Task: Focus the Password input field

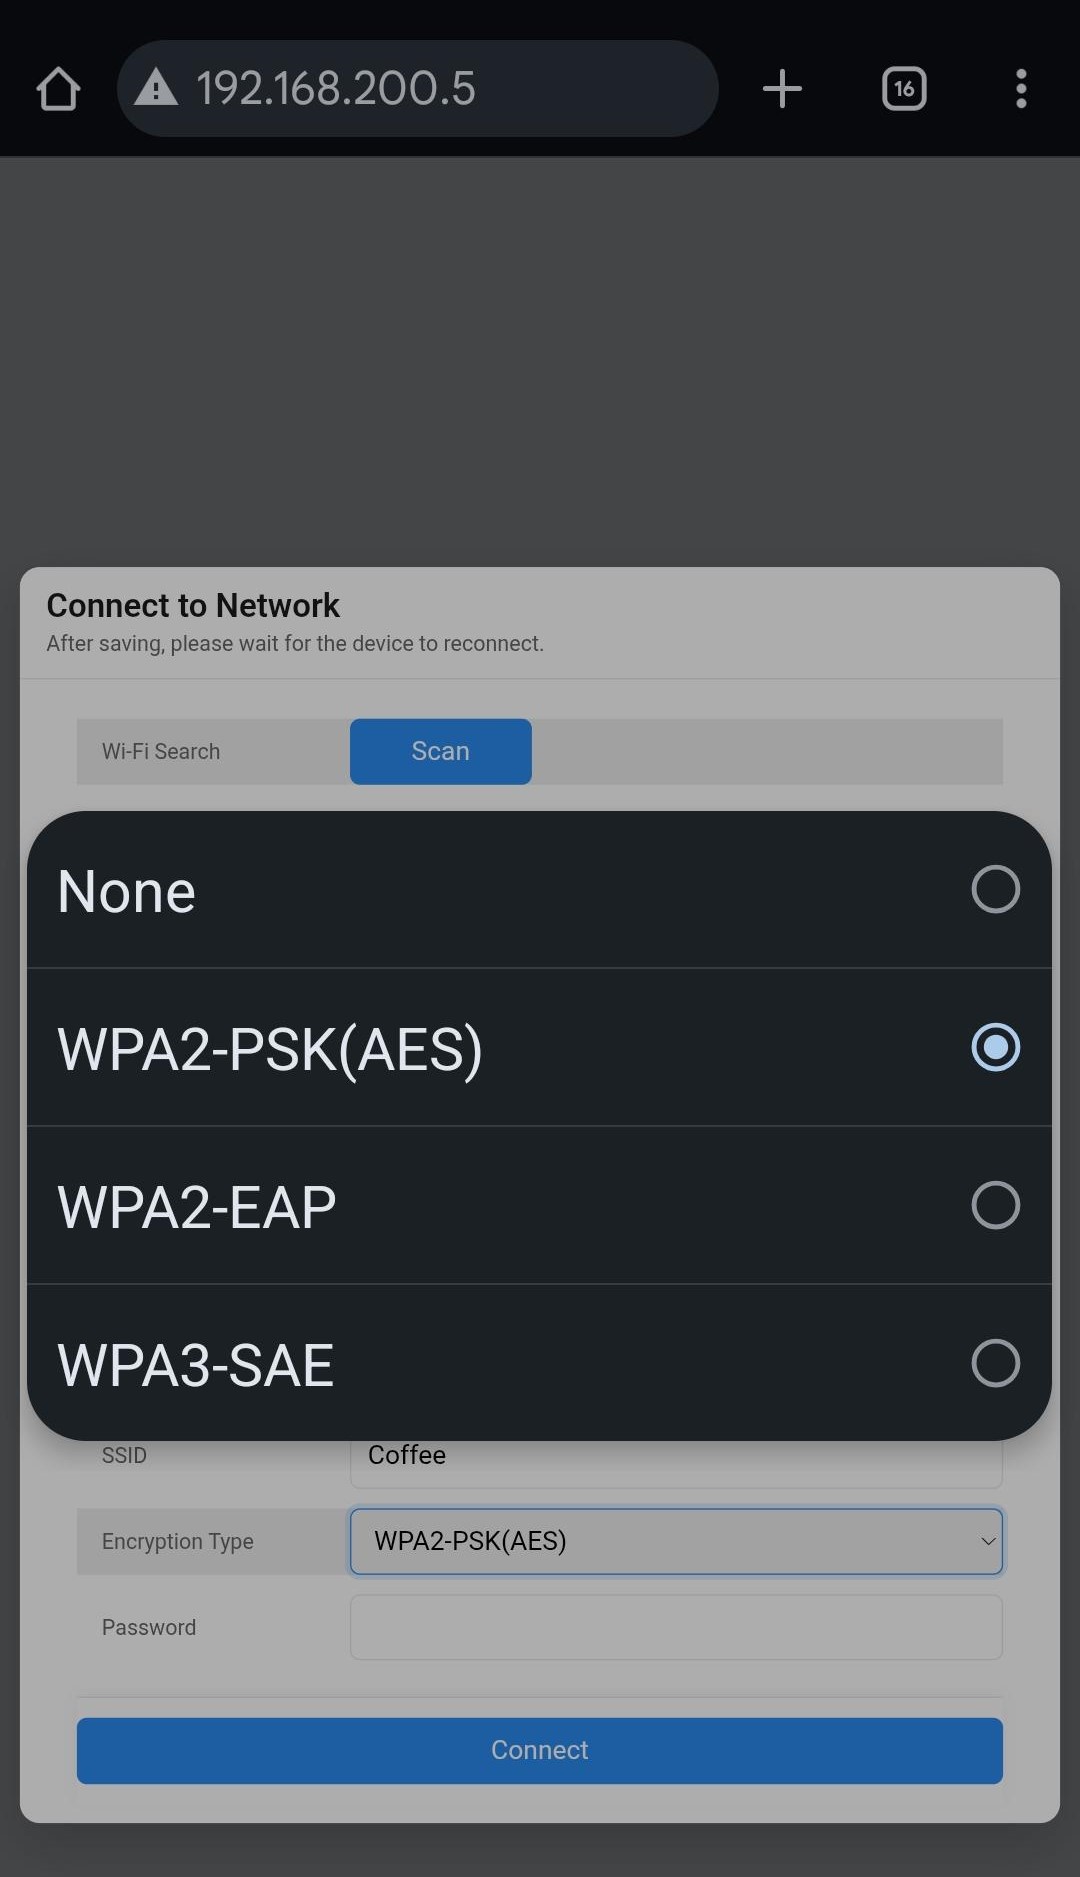Action: click(676, 1627)
